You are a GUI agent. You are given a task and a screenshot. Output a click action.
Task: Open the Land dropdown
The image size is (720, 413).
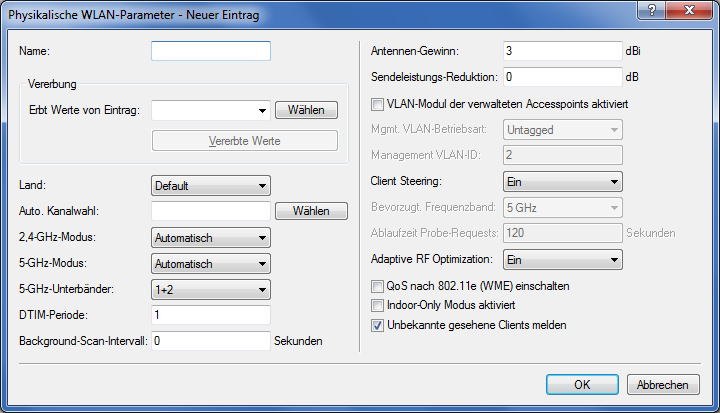[211, 185]
